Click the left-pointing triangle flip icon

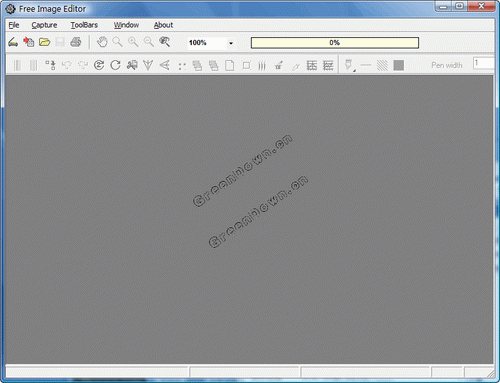coord(165,65)
